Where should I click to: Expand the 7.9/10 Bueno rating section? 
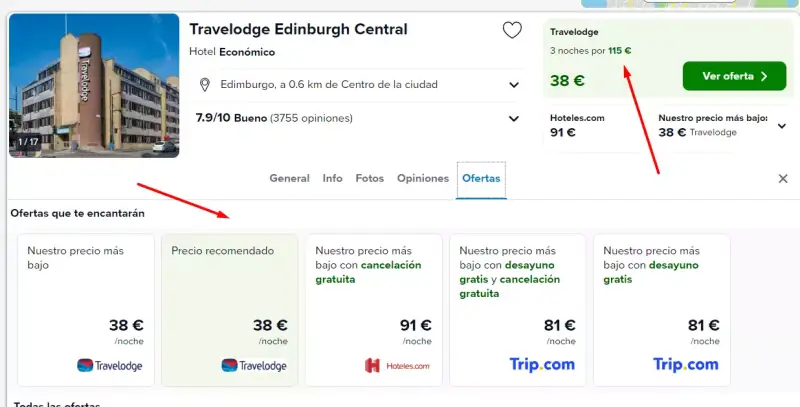[x=514, y=119]
